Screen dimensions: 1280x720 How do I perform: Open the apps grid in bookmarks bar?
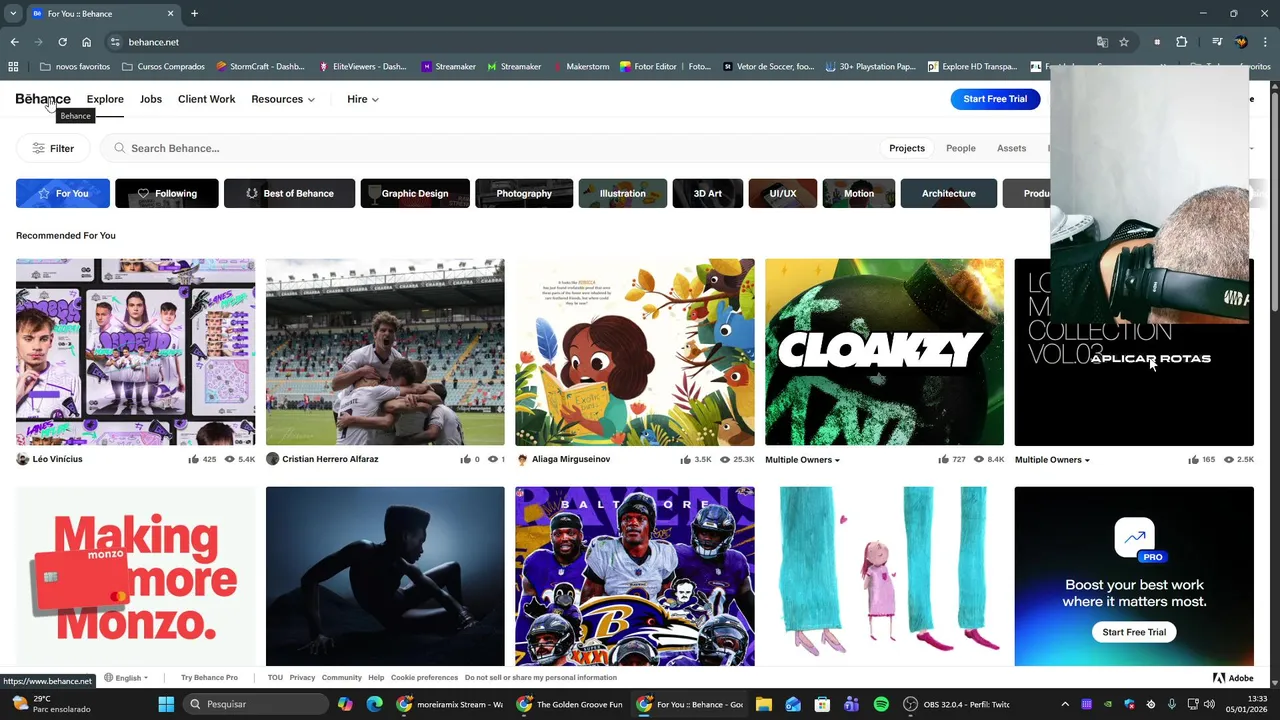point(13,67)
